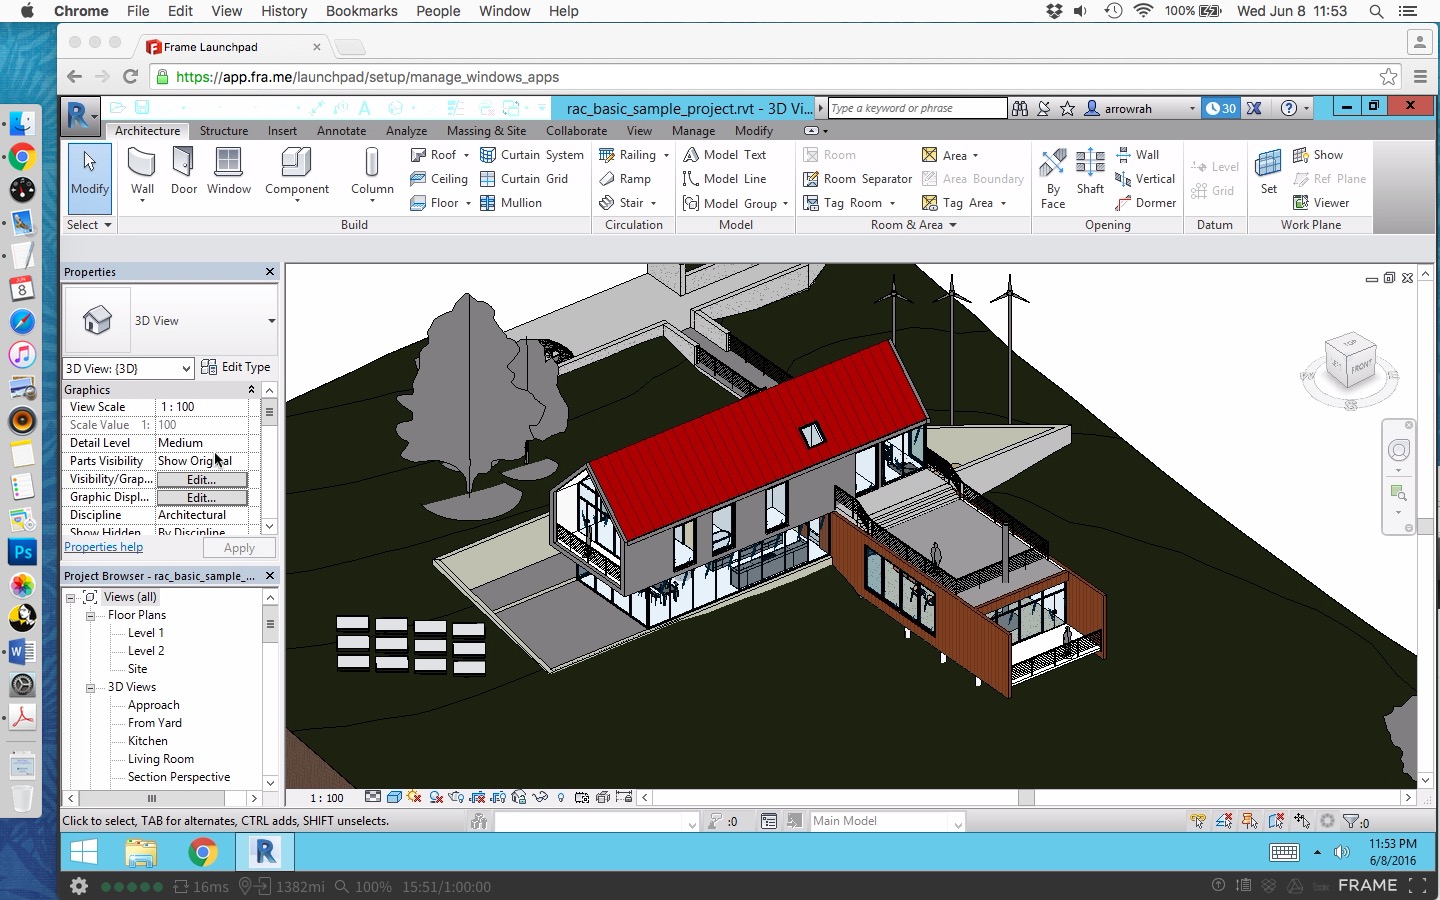Image resolution: width=1440 pixels, height=900 pixels.
Task: Click the Shaft opening tool
Action: point(1090,172)
